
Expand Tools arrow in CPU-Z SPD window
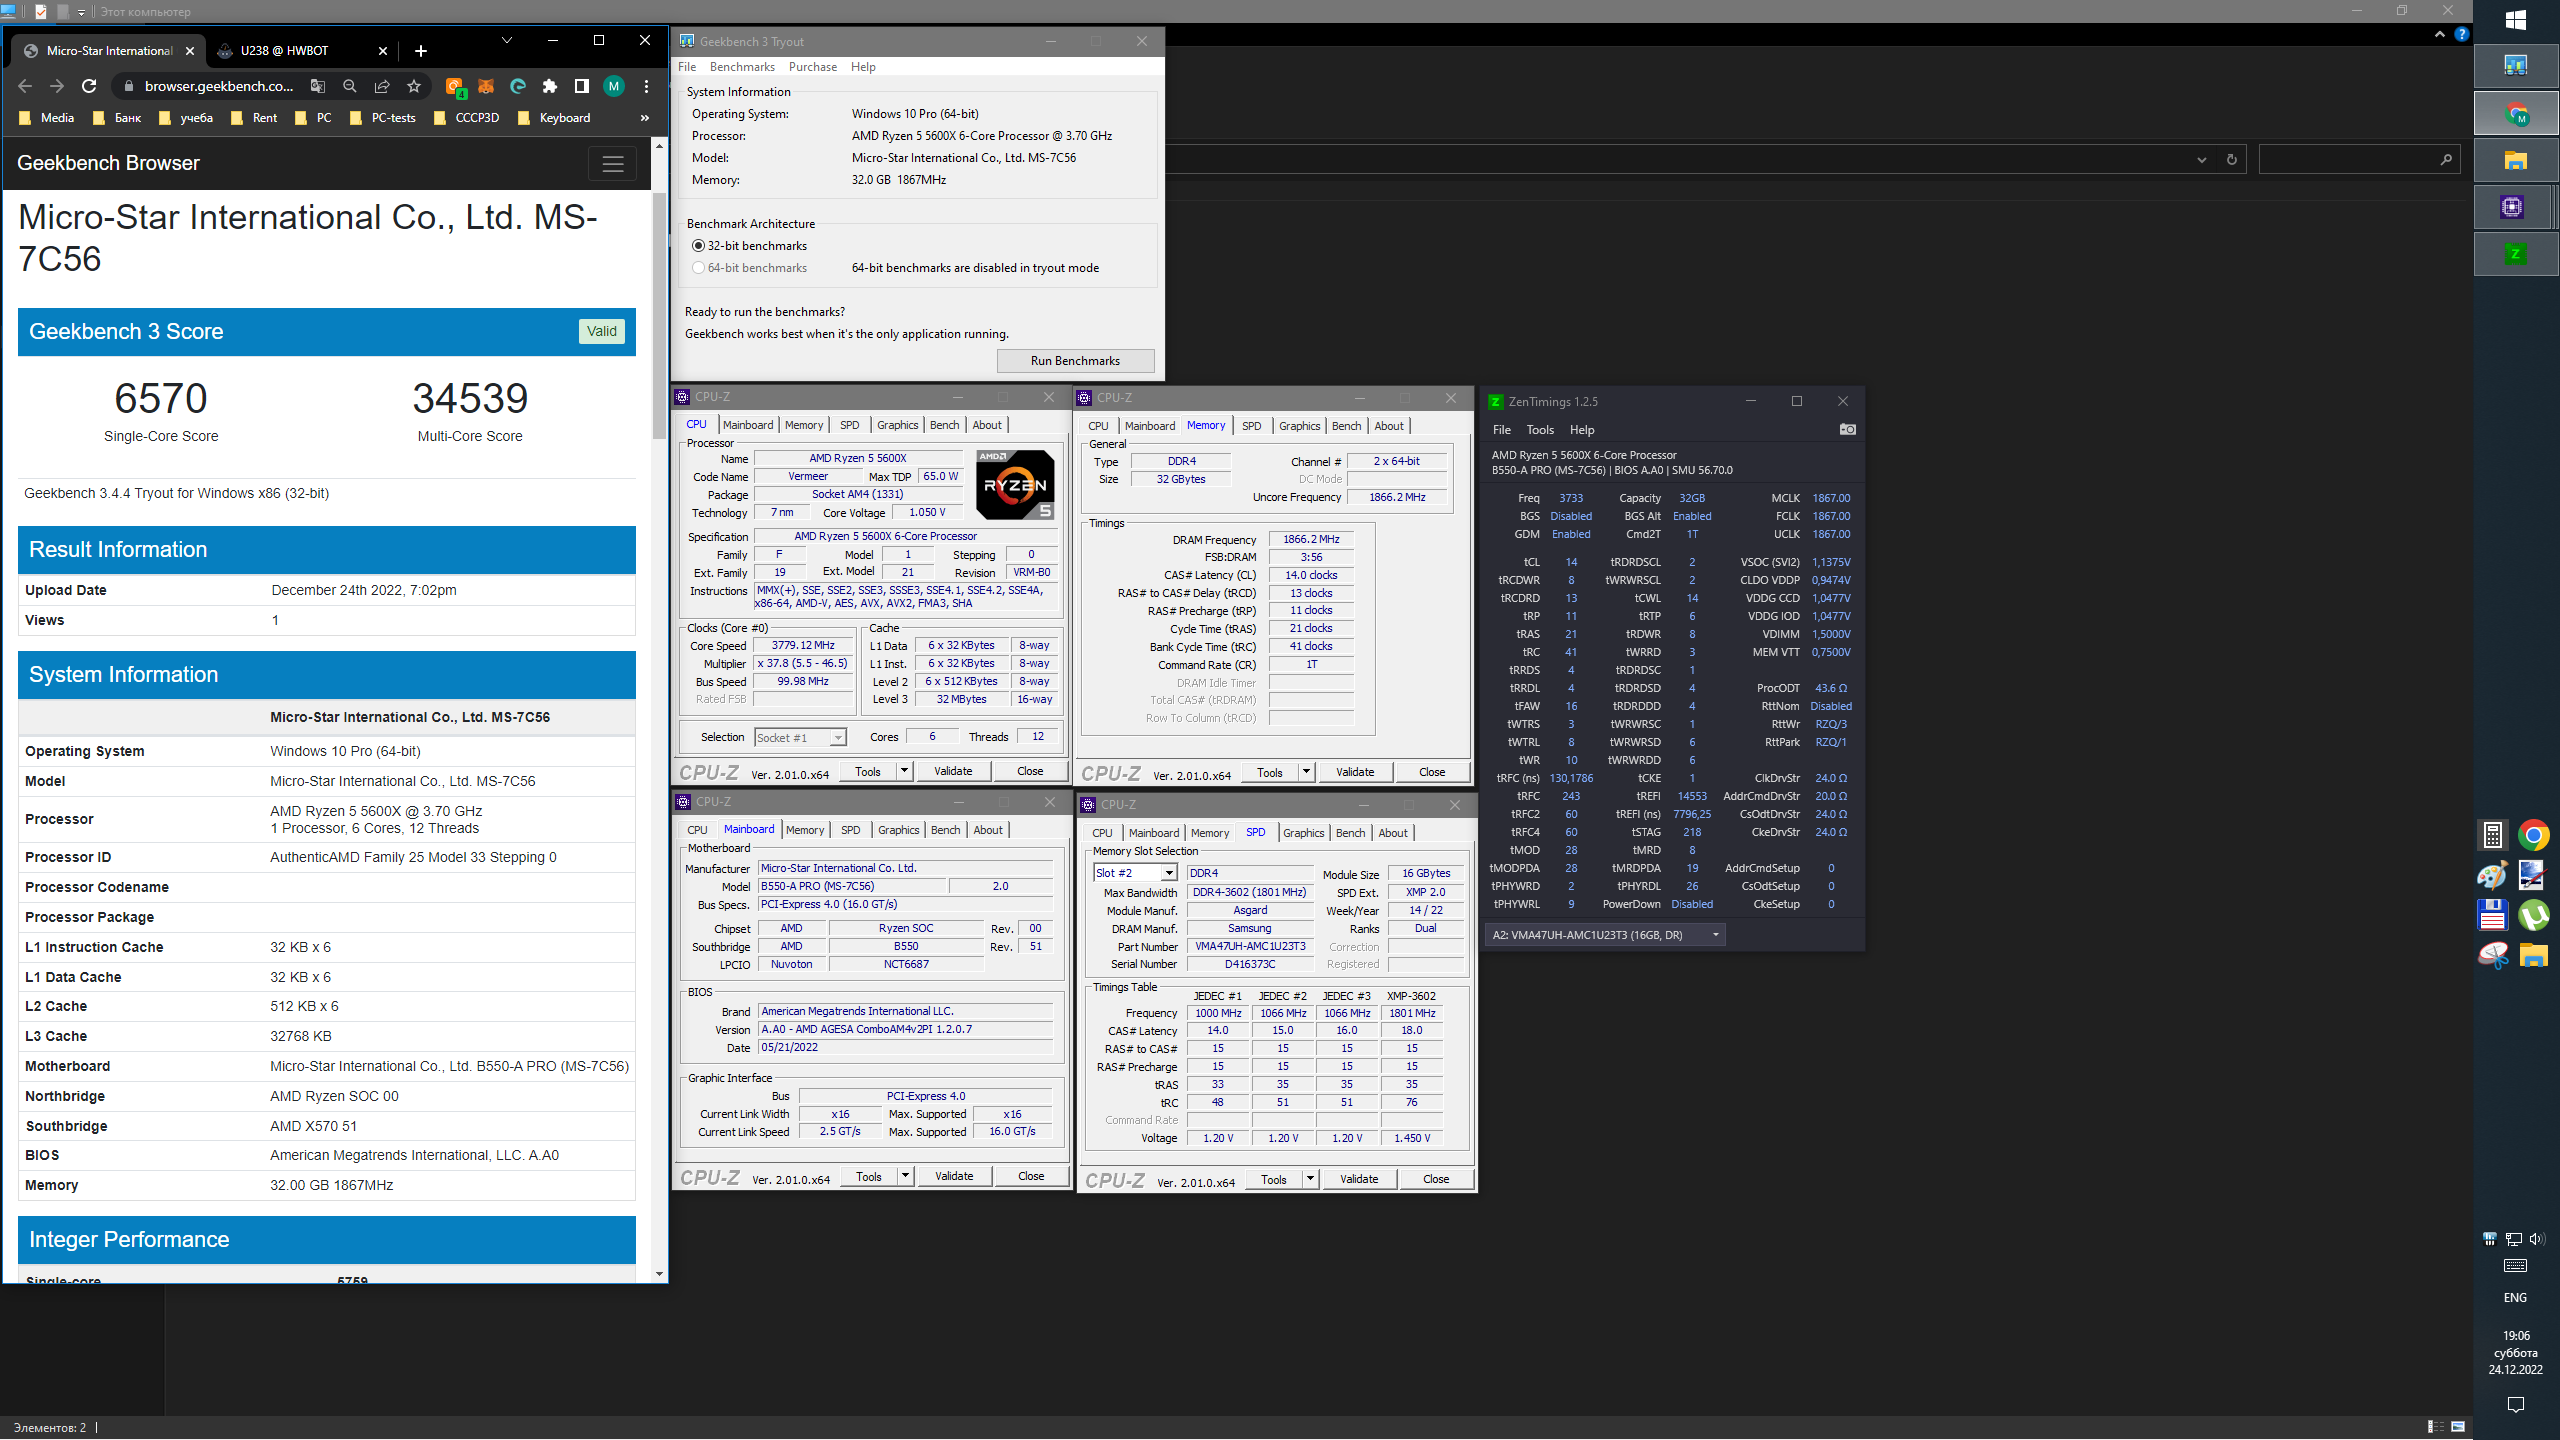tap(1310, 1179)
